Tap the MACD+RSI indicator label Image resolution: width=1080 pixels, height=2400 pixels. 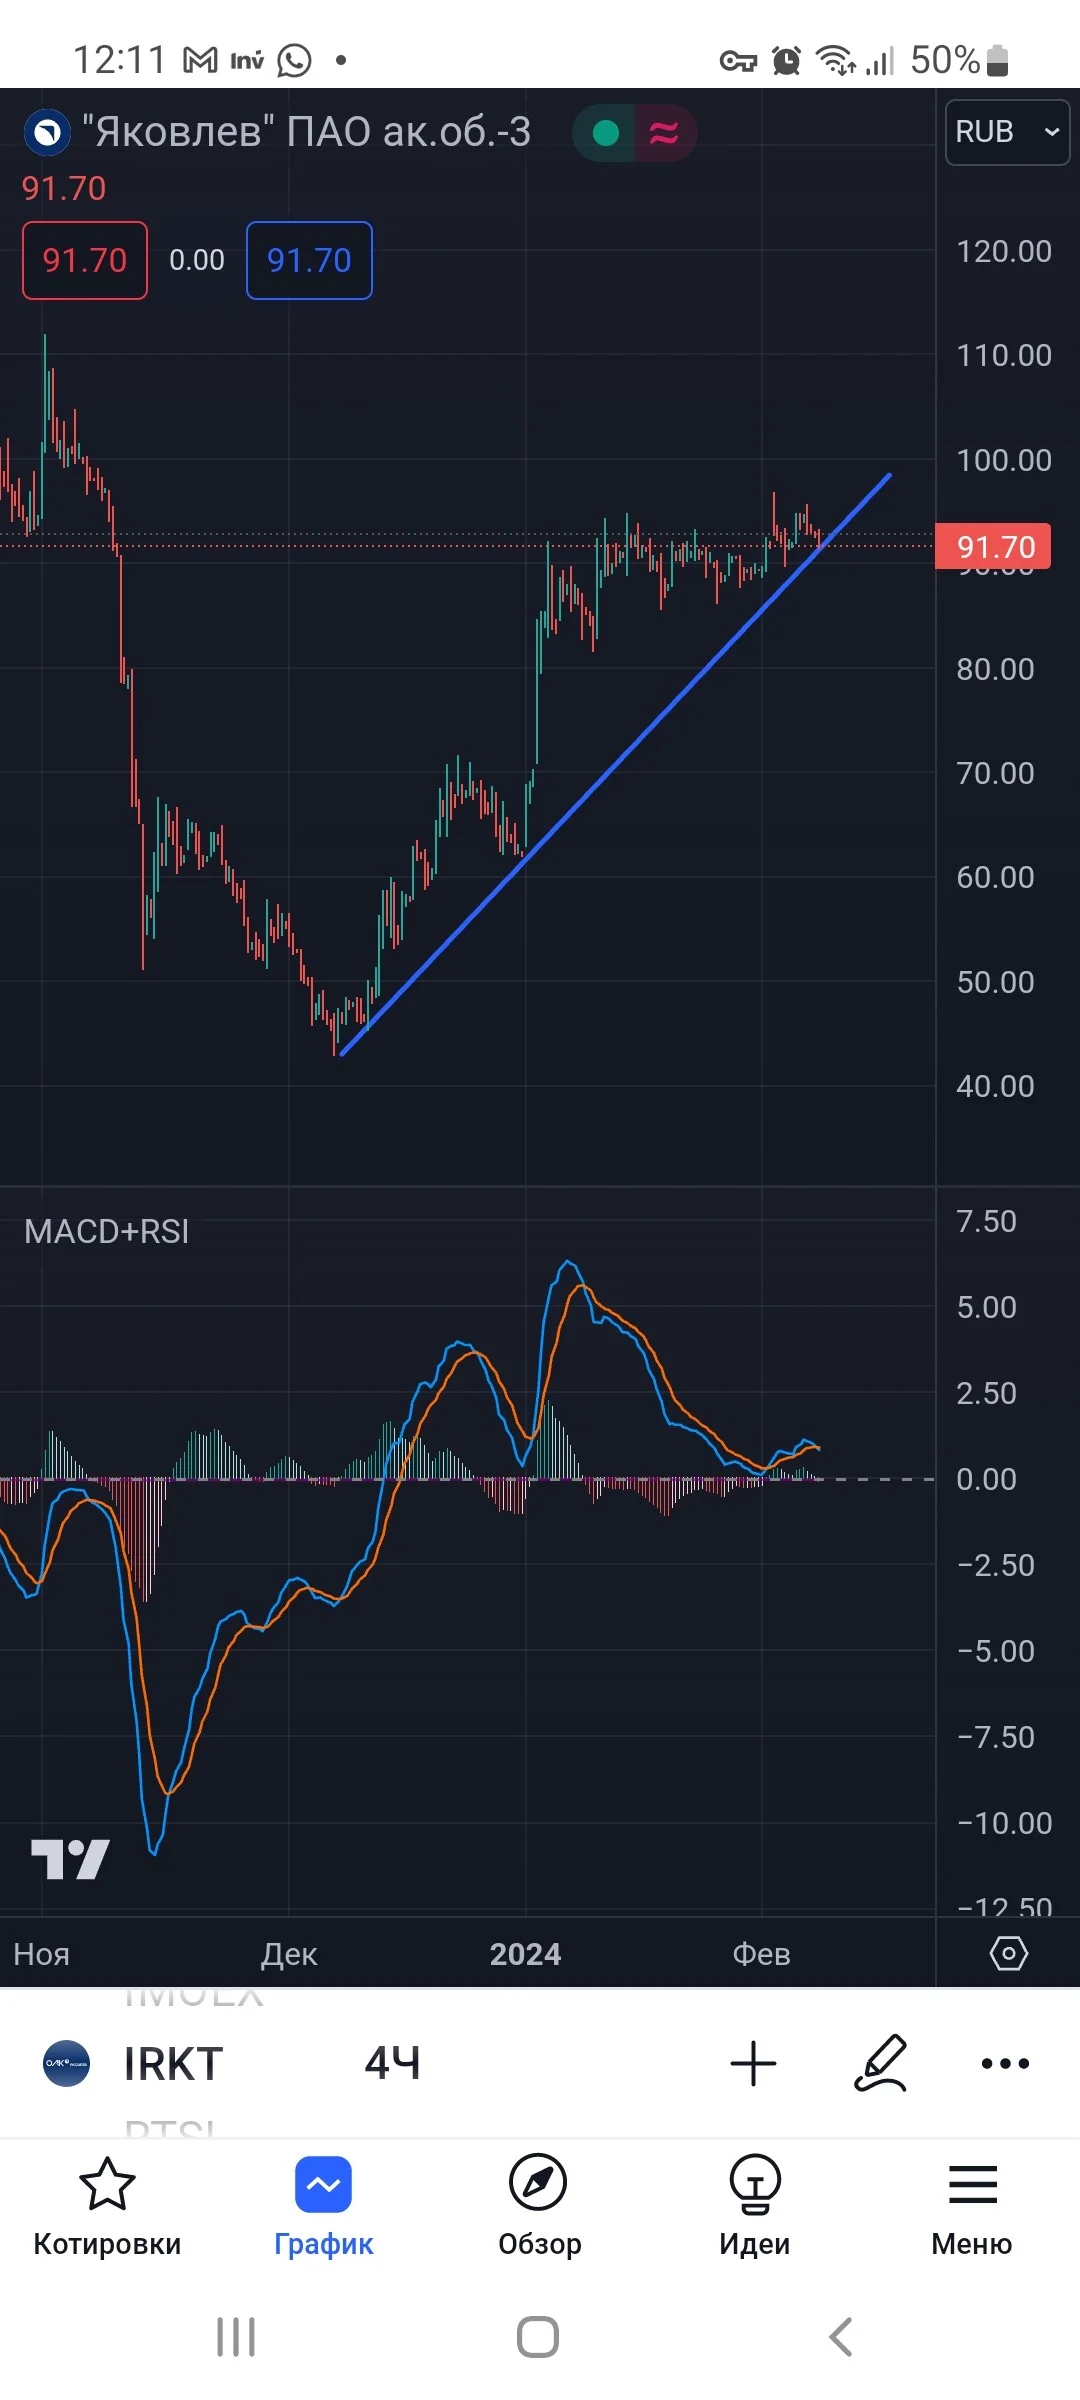[x=106, y=1231]
